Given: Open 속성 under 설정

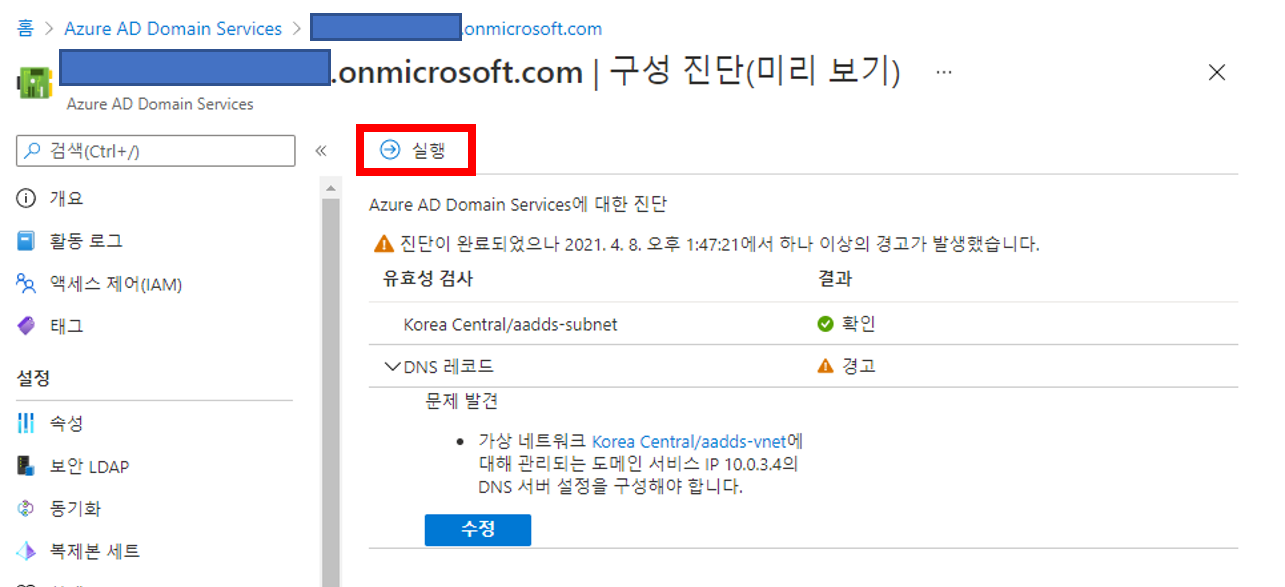Looking at the screenshot, I should click(x=66, y=424).
